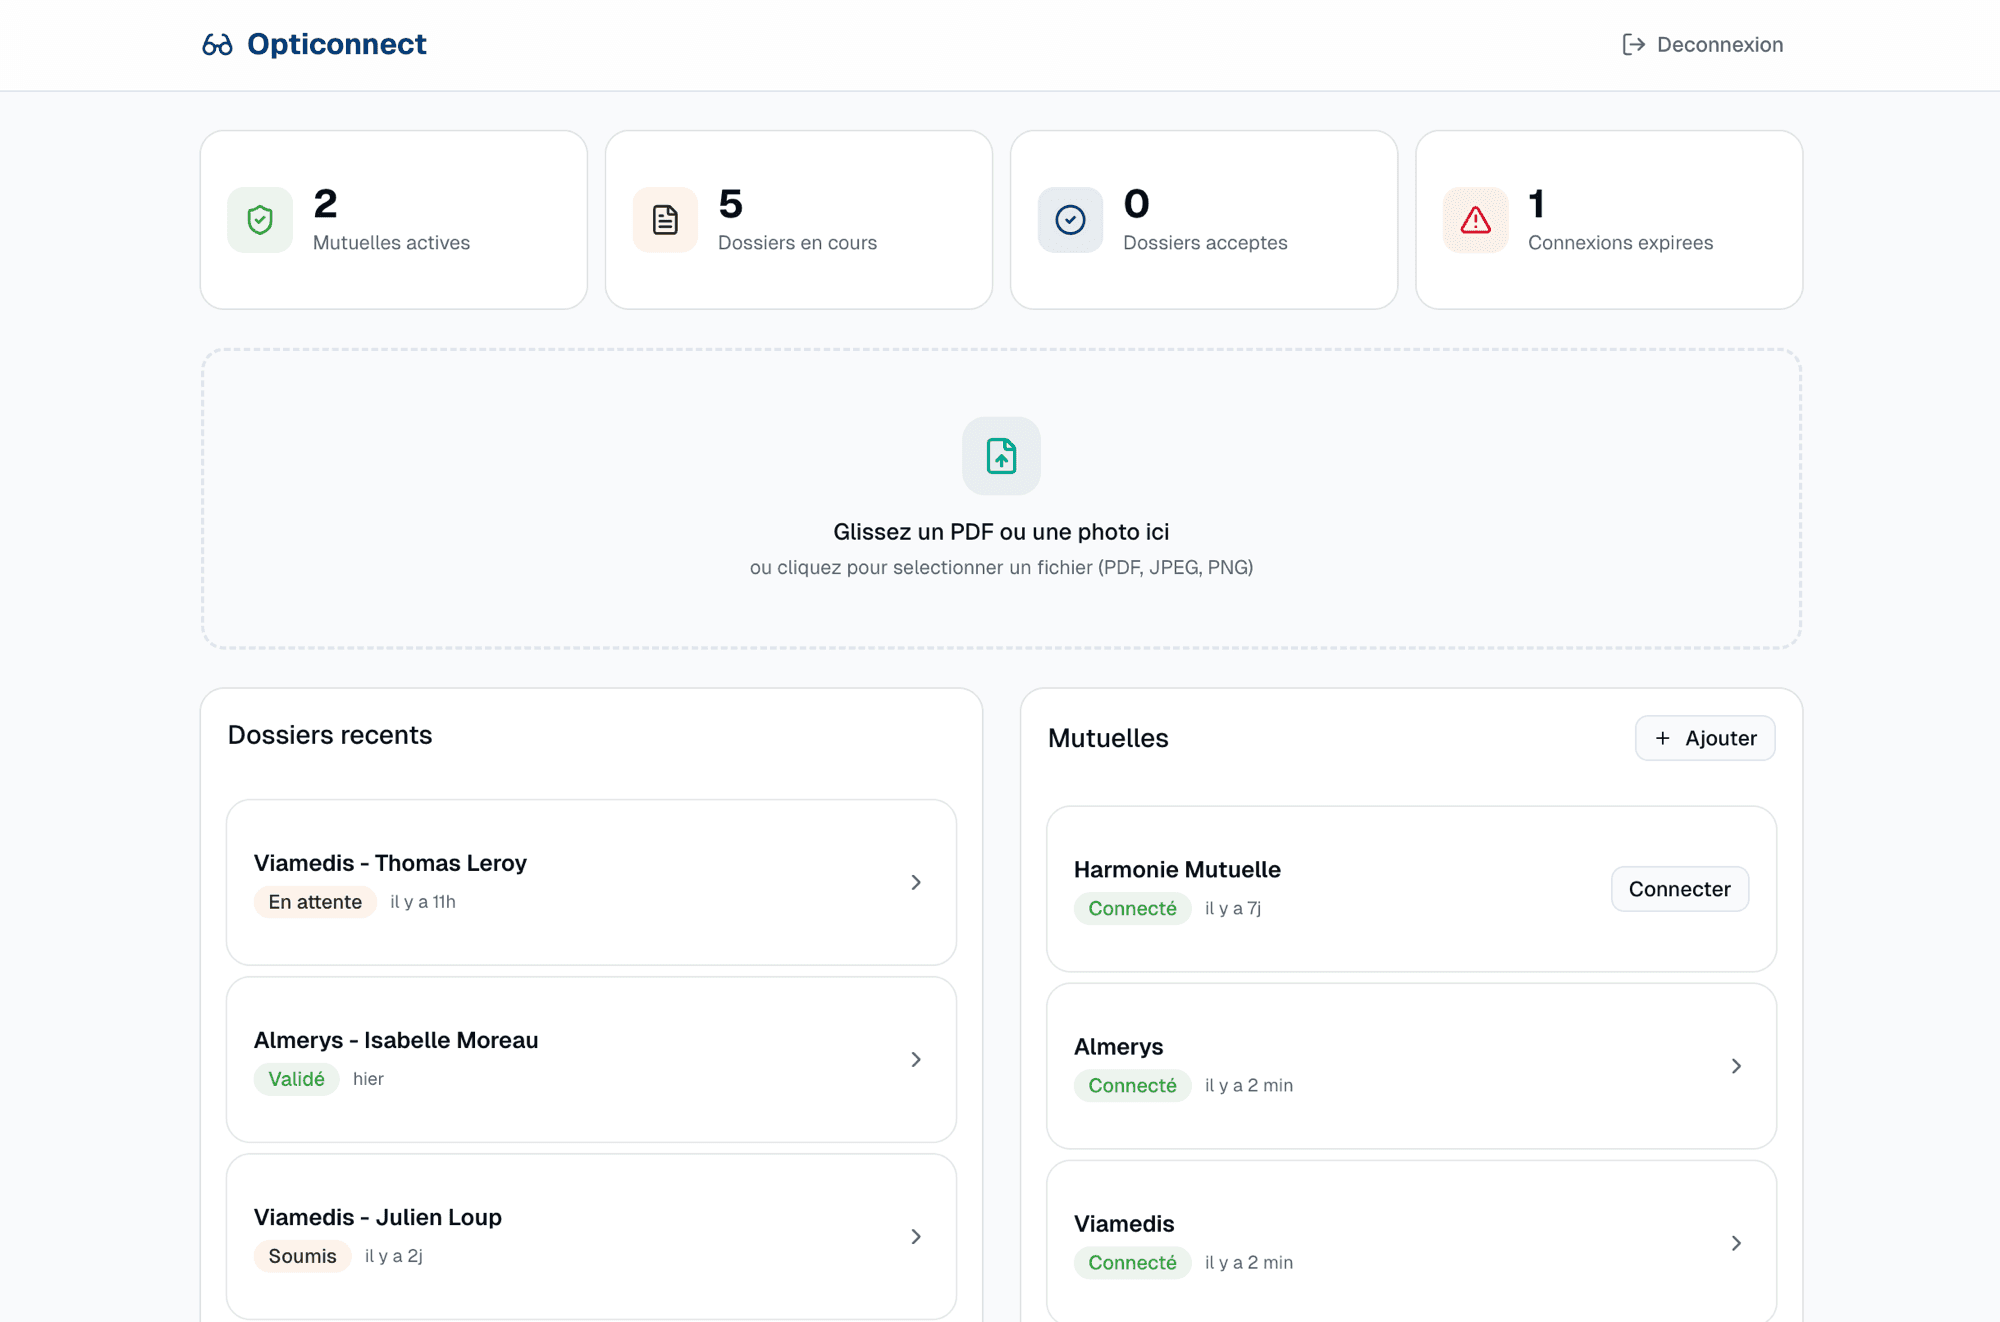Click the Connecté badge under Almerys
The image size is (2000, 1322).
pyautogui.click(x=1132, y=1085)
